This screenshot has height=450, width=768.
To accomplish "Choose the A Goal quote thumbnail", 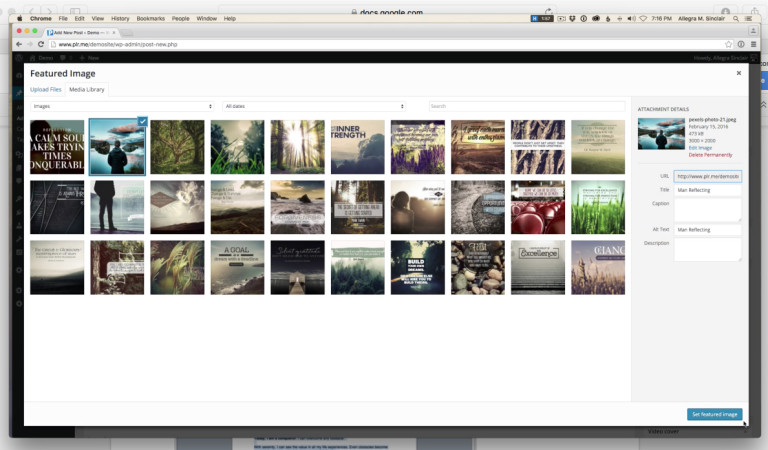I will (x=238, y=267).
